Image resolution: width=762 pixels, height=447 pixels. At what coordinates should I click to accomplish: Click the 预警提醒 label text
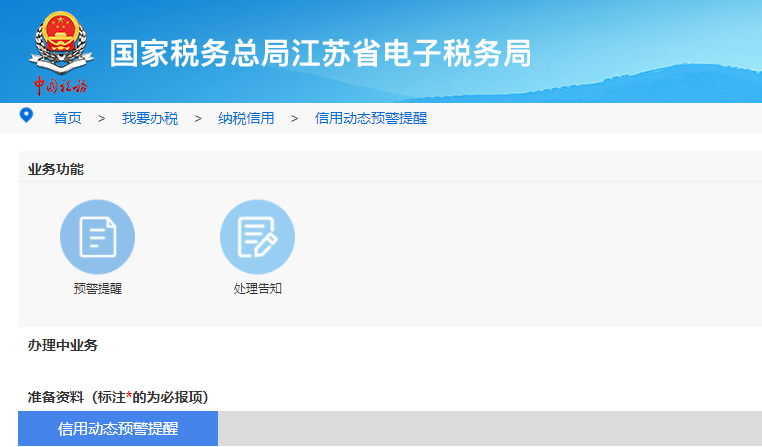[x=98, y=289]
